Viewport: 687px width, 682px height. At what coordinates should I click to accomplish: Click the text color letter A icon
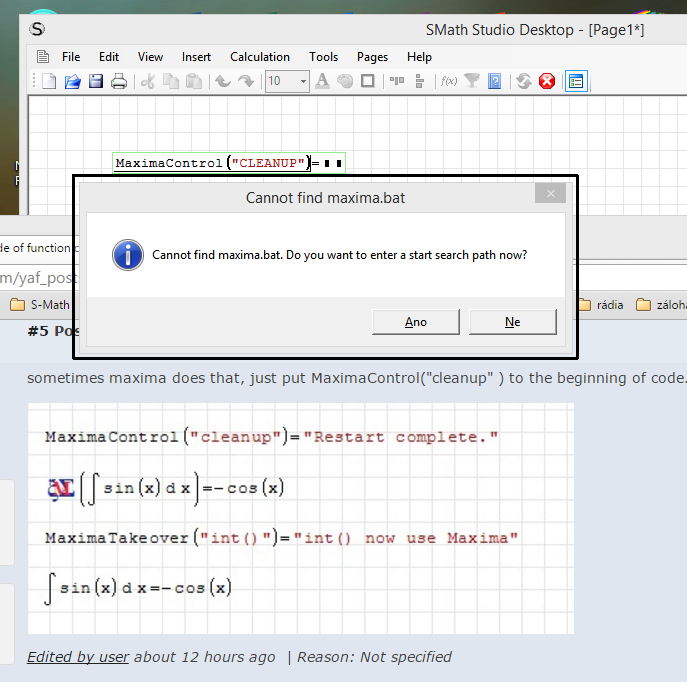click(x=322, y=82)
